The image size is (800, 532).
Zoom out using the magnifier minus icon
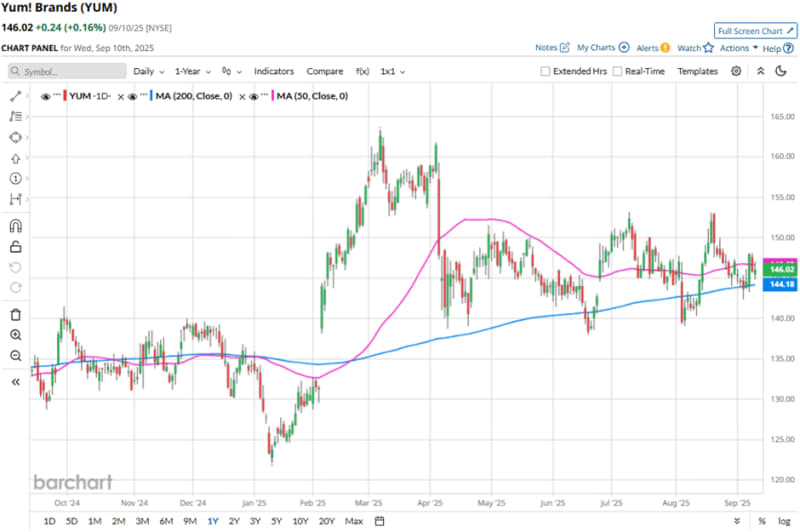coord(16,356)
